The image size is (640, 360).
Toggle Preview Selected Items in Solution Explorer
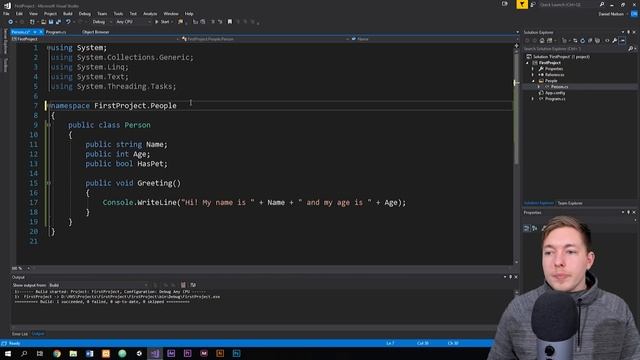[x=622, y=40]
